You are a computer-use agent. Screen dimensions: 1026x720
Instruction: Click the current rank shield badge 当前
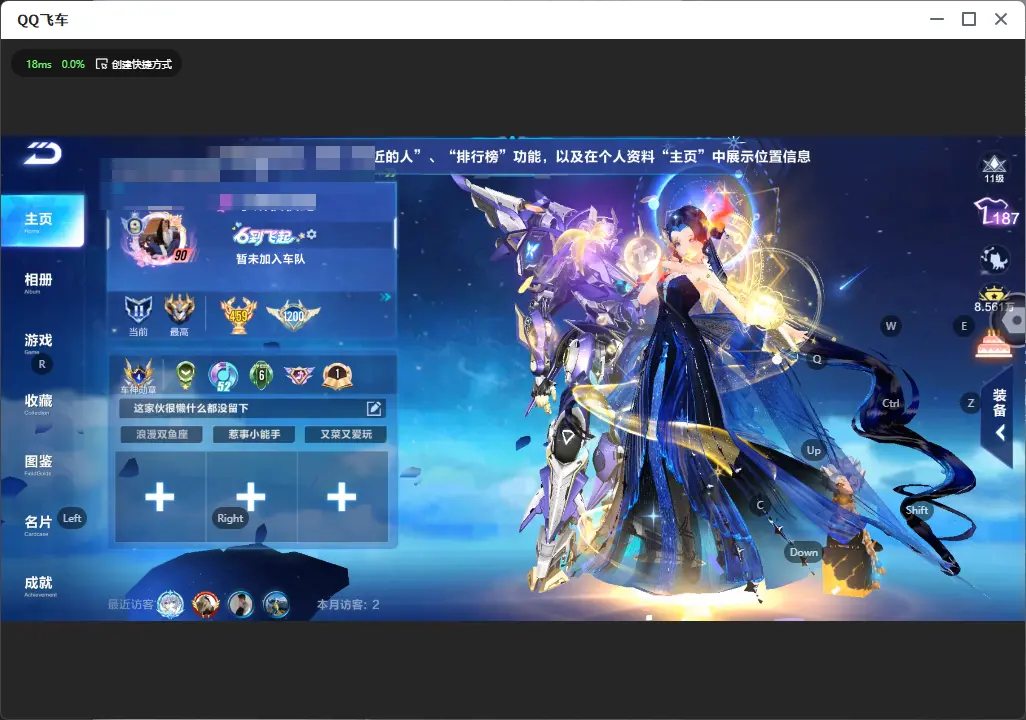[x=138, y=315]
